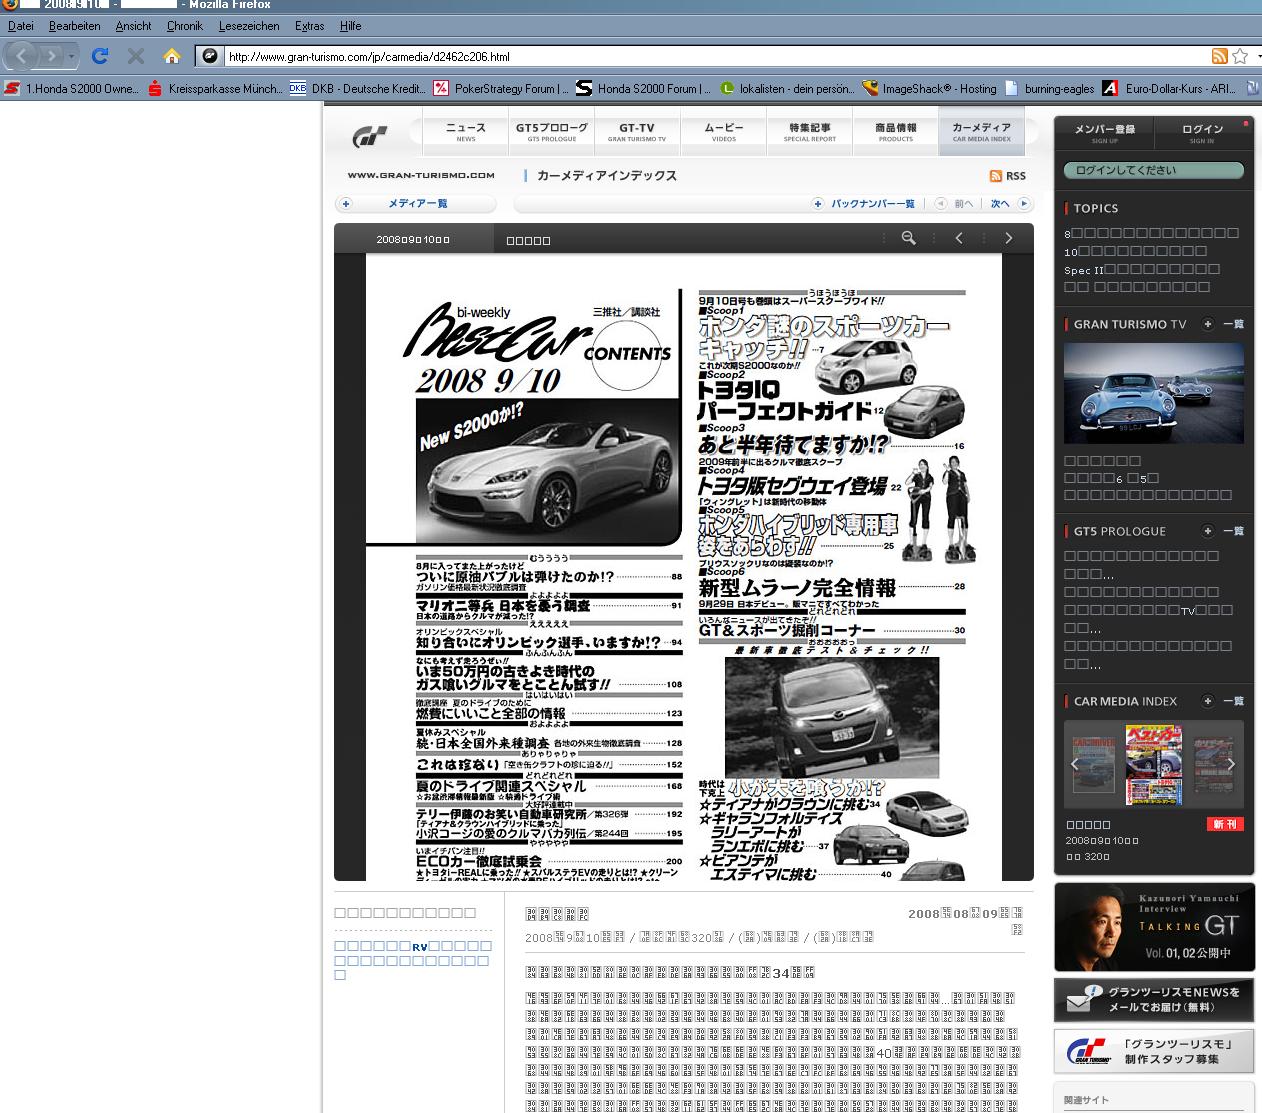Open the back/forward history dropdown arrow
The image size is (1262, 1113).
pos(72,56)
